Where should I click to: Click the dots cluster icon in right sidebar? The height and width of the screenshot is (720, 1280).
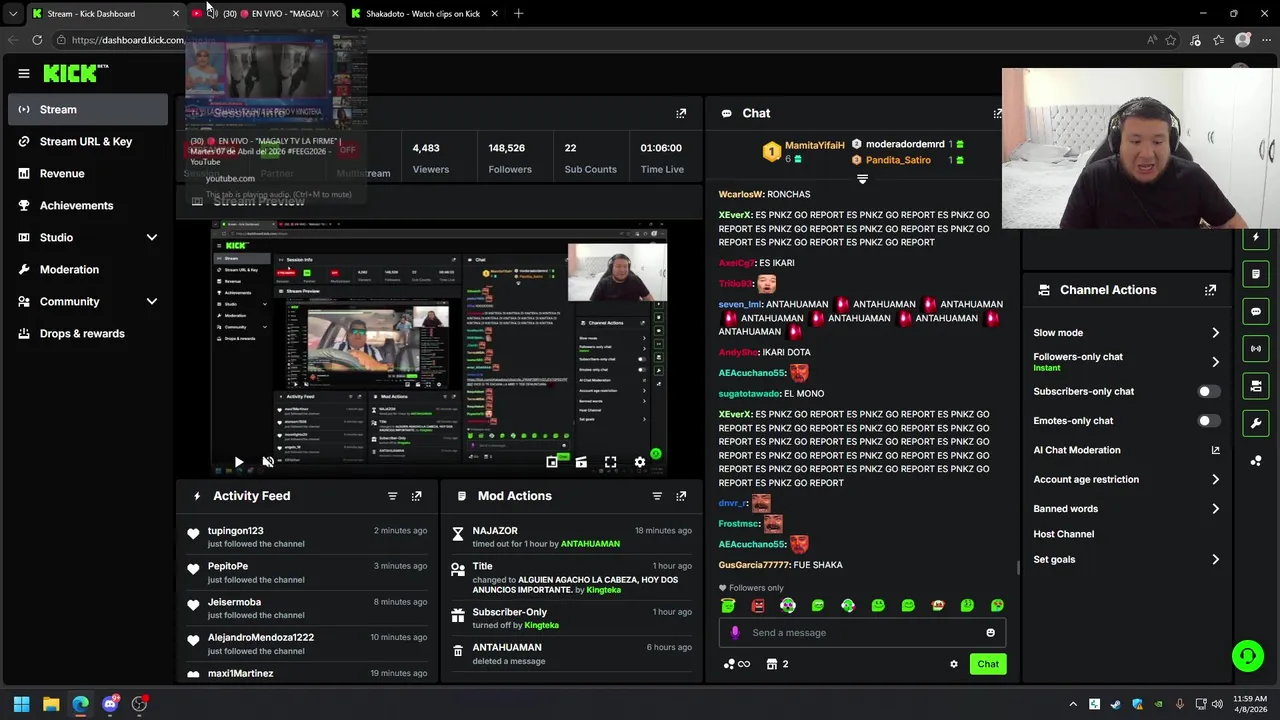[1256, 461]
